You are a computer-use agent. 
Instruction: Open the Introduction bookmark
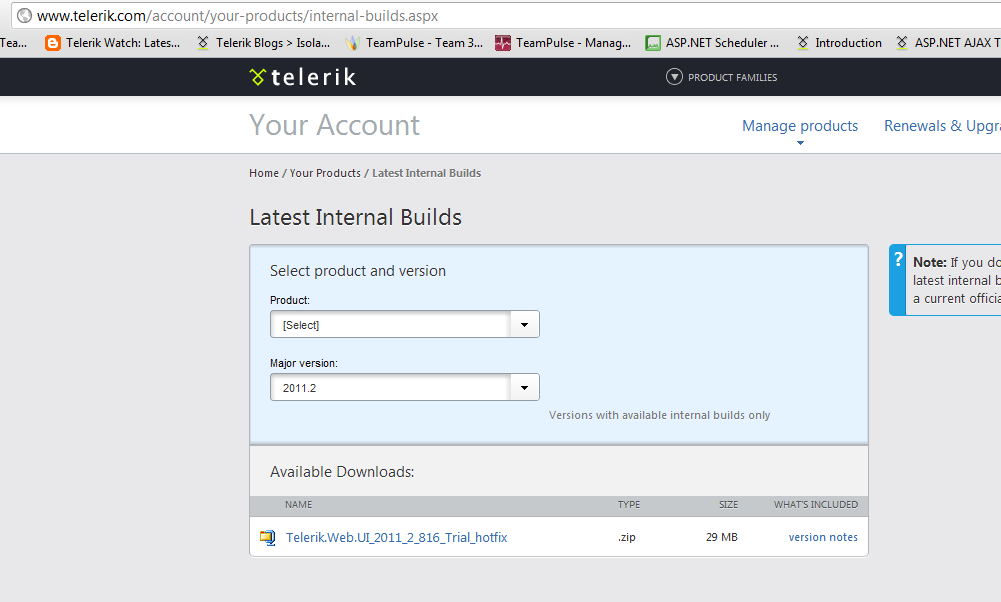point(839,43)
